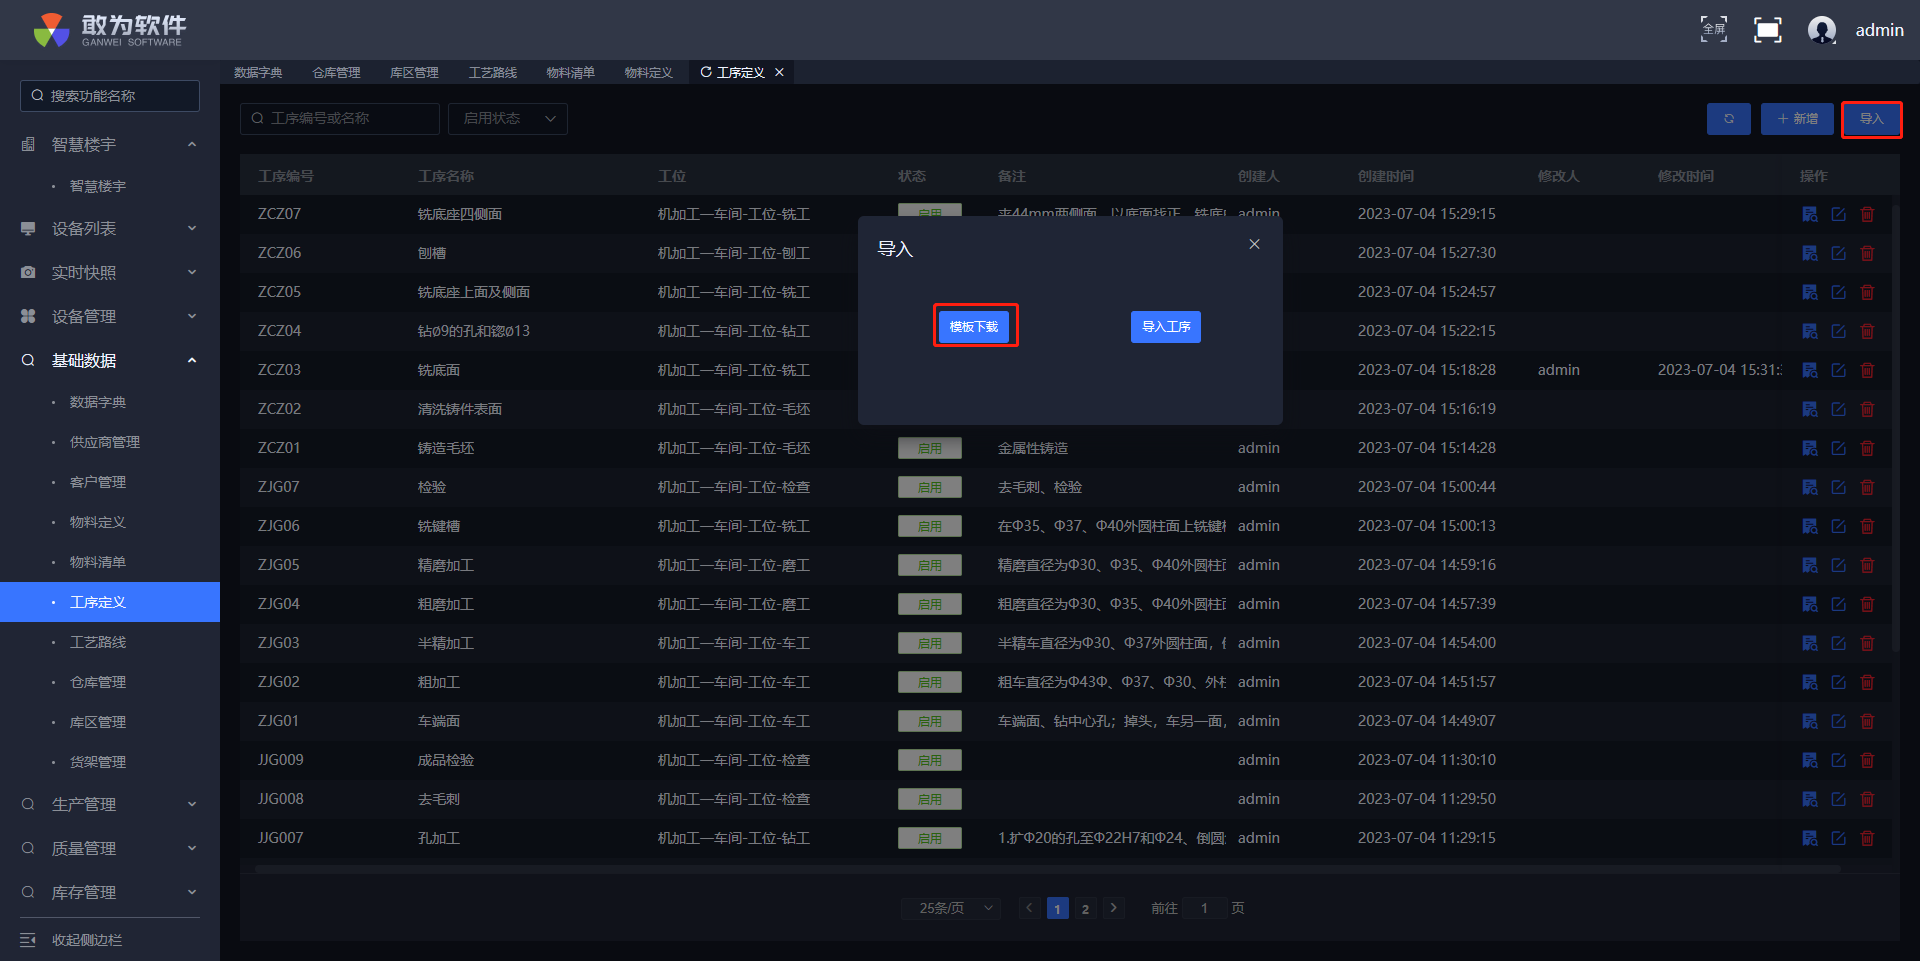
Task: Open details icon for row ZJG01
Action: pos(1809,721)
